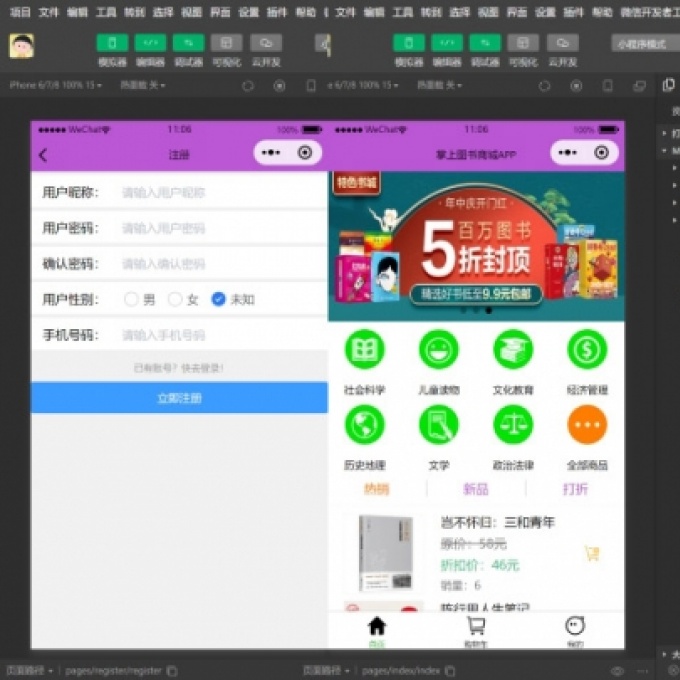Toggle 模拟器 in the register-page window toolbar
The width and height of the screenshot is (680, 680).
[x=112, y=43]
